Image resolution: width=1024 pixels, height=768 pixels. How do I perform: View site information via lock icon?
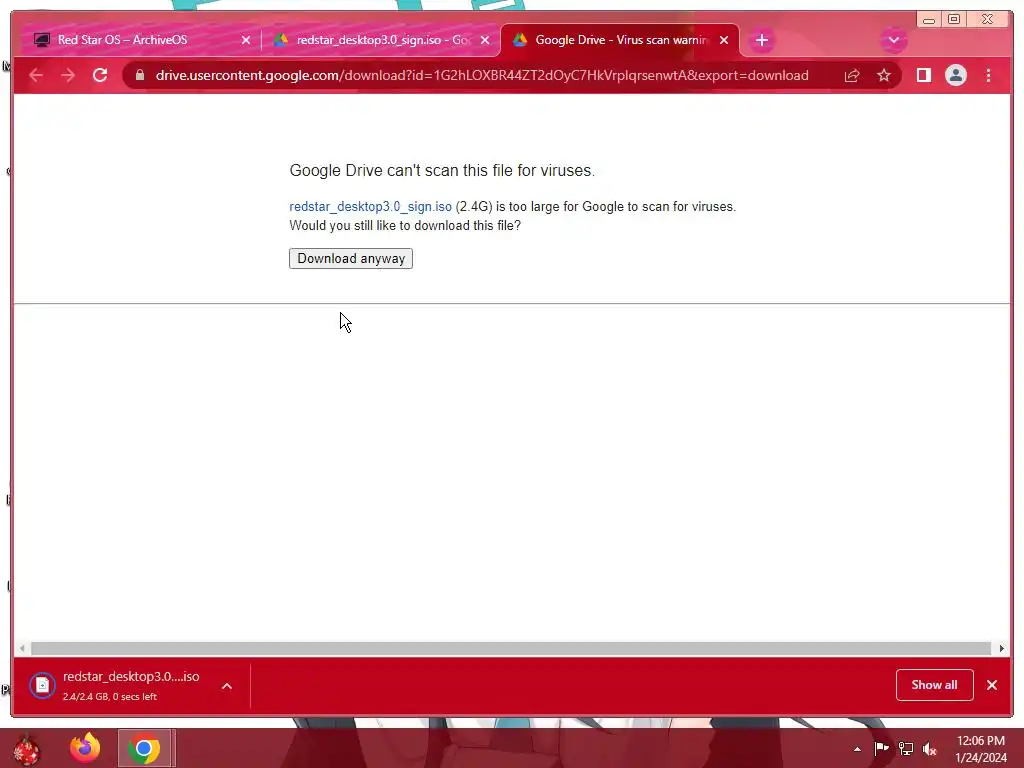coord(139,75)
